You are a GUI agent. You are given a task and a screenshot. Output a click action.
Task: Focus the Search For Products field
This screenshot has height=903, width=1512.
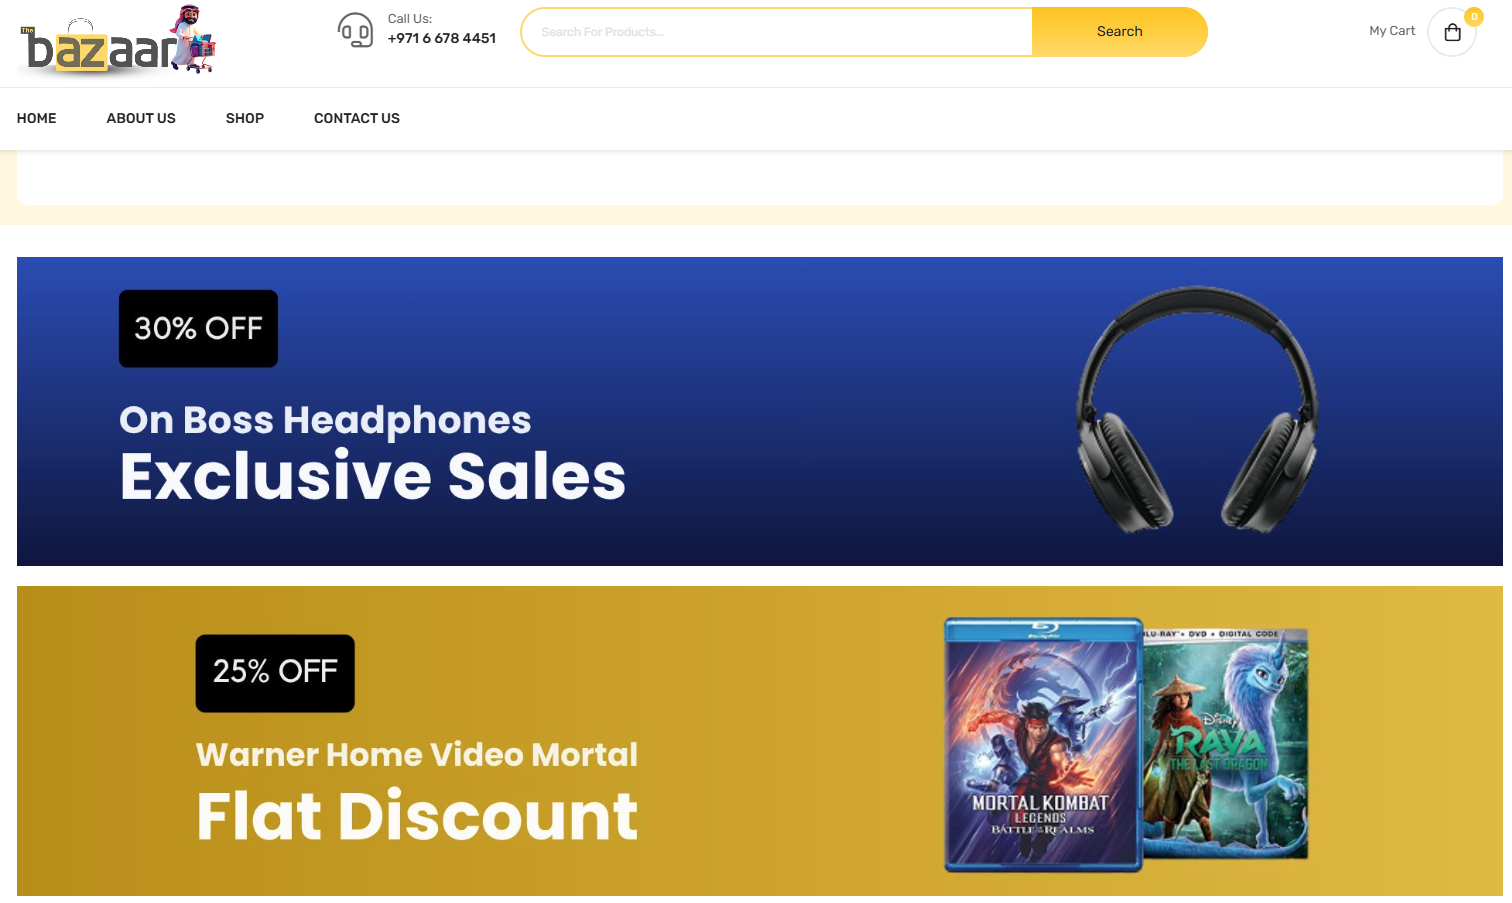coord(777,32)
